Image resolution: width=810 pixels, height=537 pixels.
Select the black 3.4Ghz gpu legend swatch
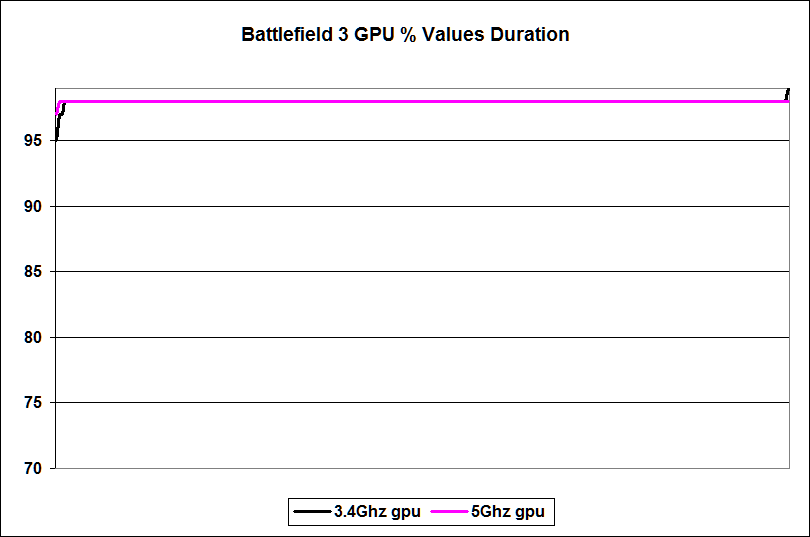pyautogui.click(x=305, y=512)
